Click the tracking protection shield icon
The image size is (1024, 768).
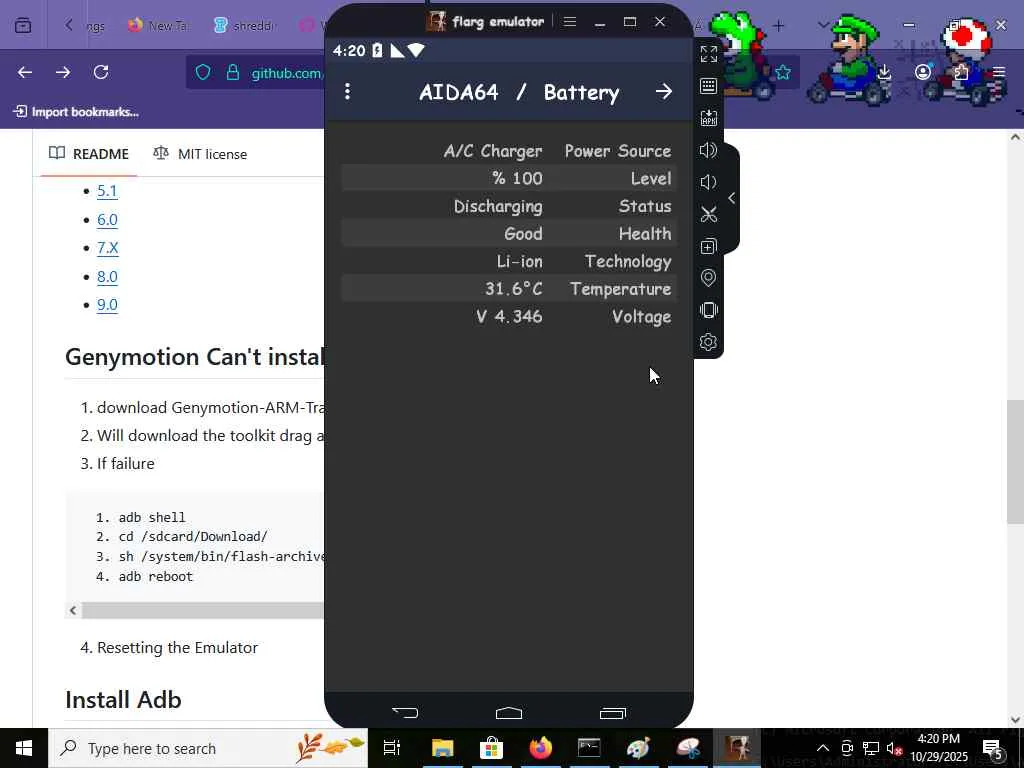[x=203, y=72]
